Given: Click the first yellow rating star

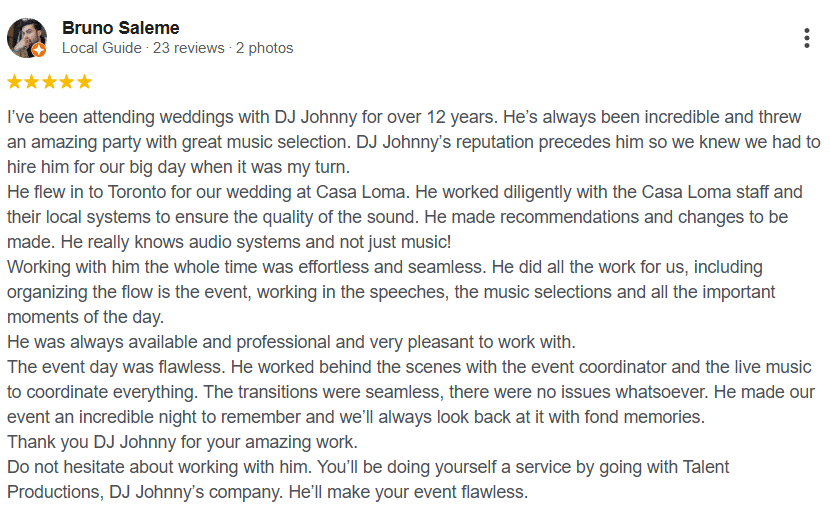Looking at the screenshot, I should pos(15,82).
